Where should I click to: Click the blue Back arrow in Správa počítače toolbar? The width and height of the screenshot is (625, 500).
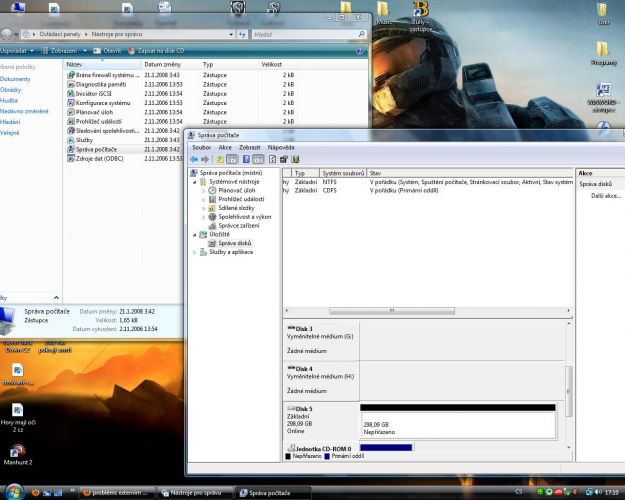point(194,159)
